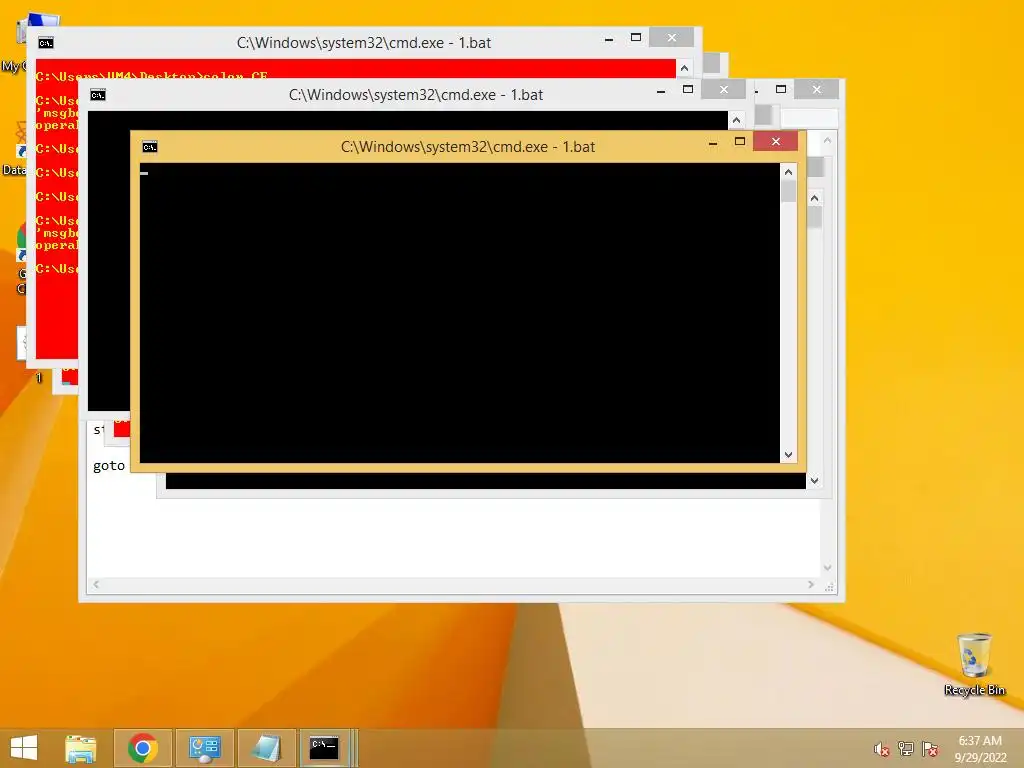
Task: Maximize the front cmd.exe window
Action: [740, 142]
